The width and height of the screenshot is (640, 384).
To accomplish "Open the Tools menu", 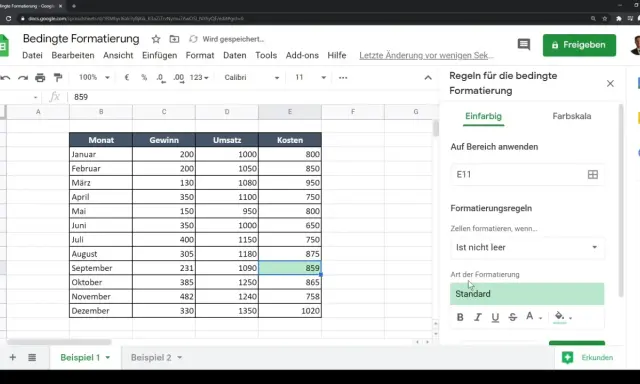I will click(x=266, y=55).
